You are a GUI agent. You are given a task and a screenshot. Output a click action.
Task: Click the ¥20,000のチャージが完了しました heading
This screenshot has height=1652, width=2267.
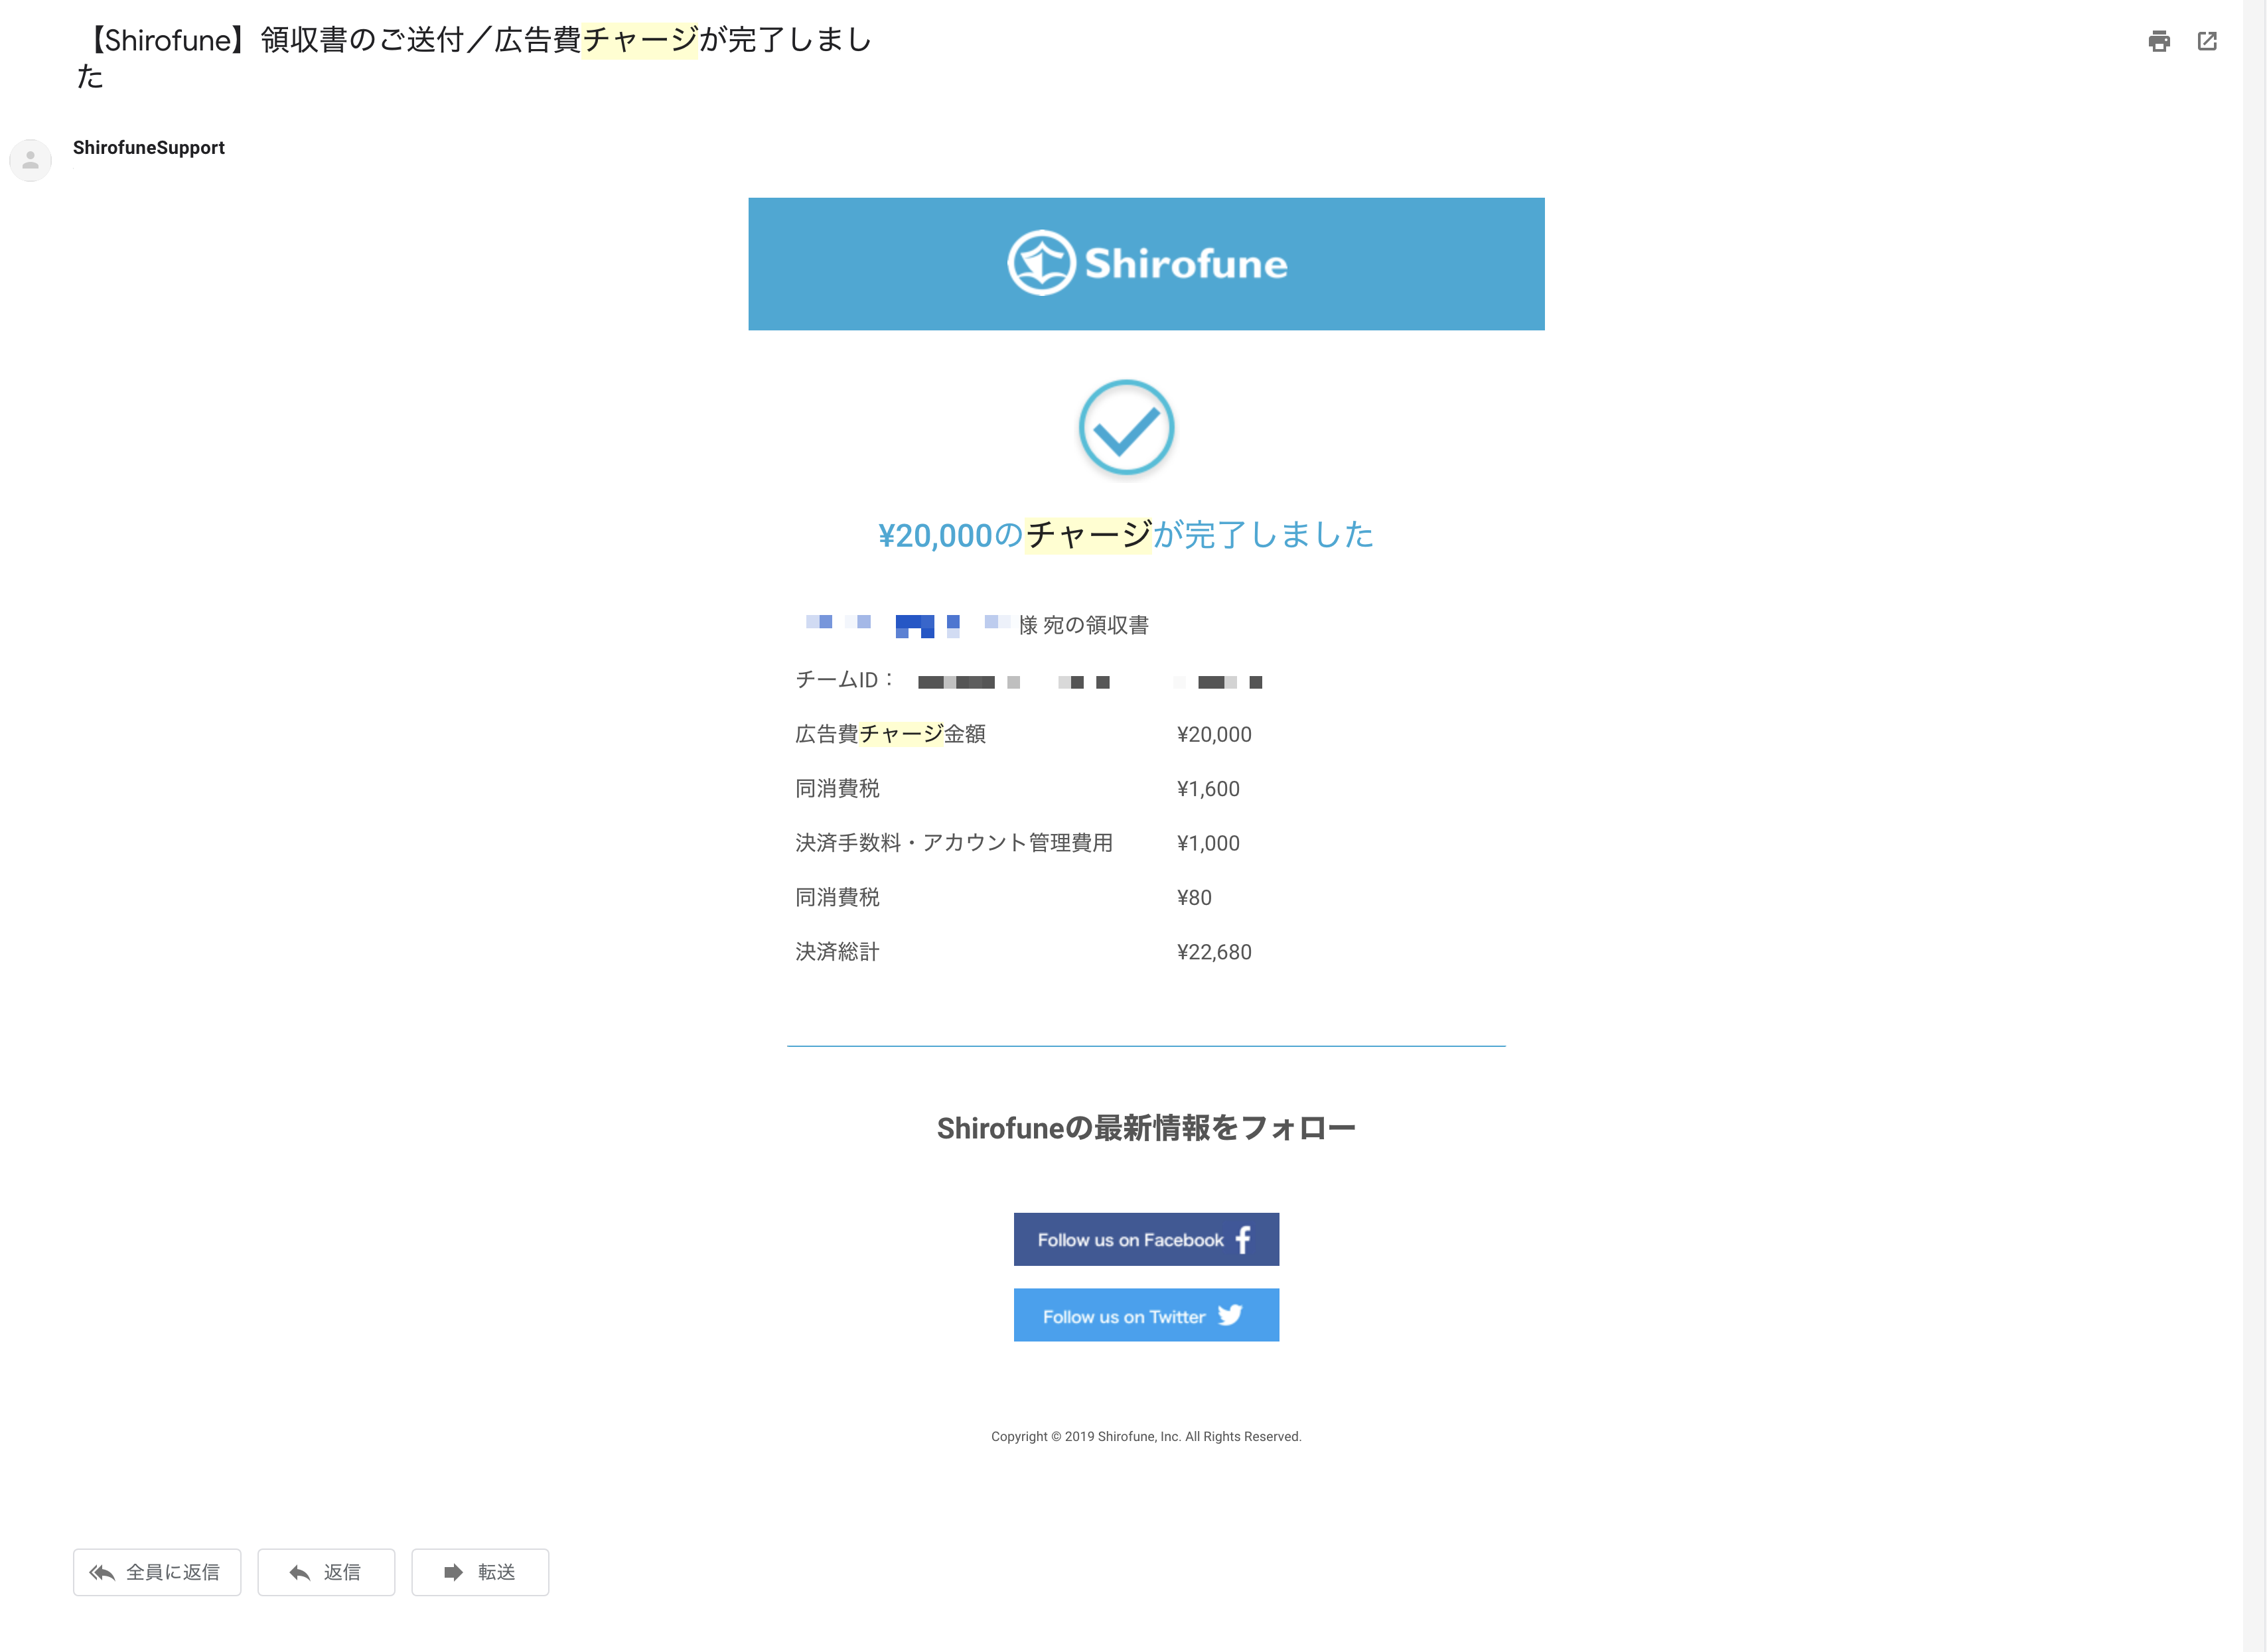(1126, 535)
